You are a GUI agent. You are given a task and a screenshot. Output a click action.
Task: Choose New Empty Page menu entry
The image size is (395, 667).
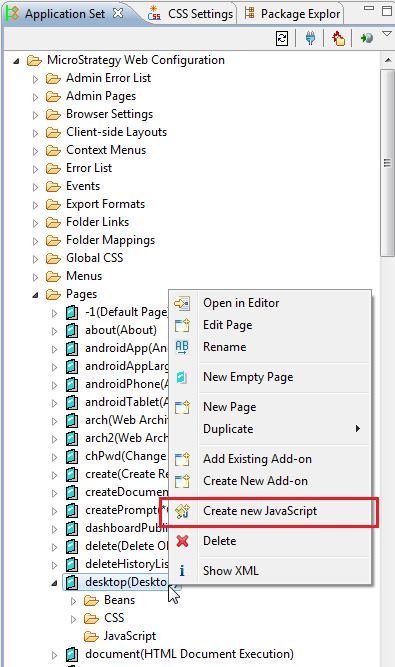coord(270,377)
